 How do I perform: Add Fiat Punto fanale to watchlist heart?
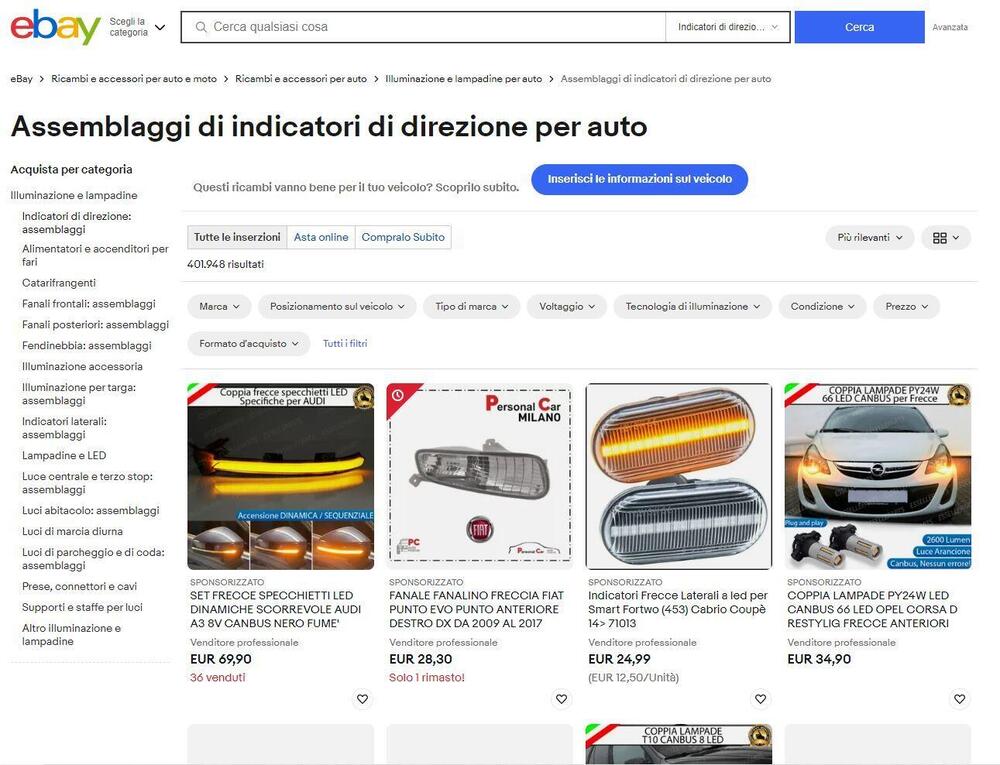(x=561, y=699)
